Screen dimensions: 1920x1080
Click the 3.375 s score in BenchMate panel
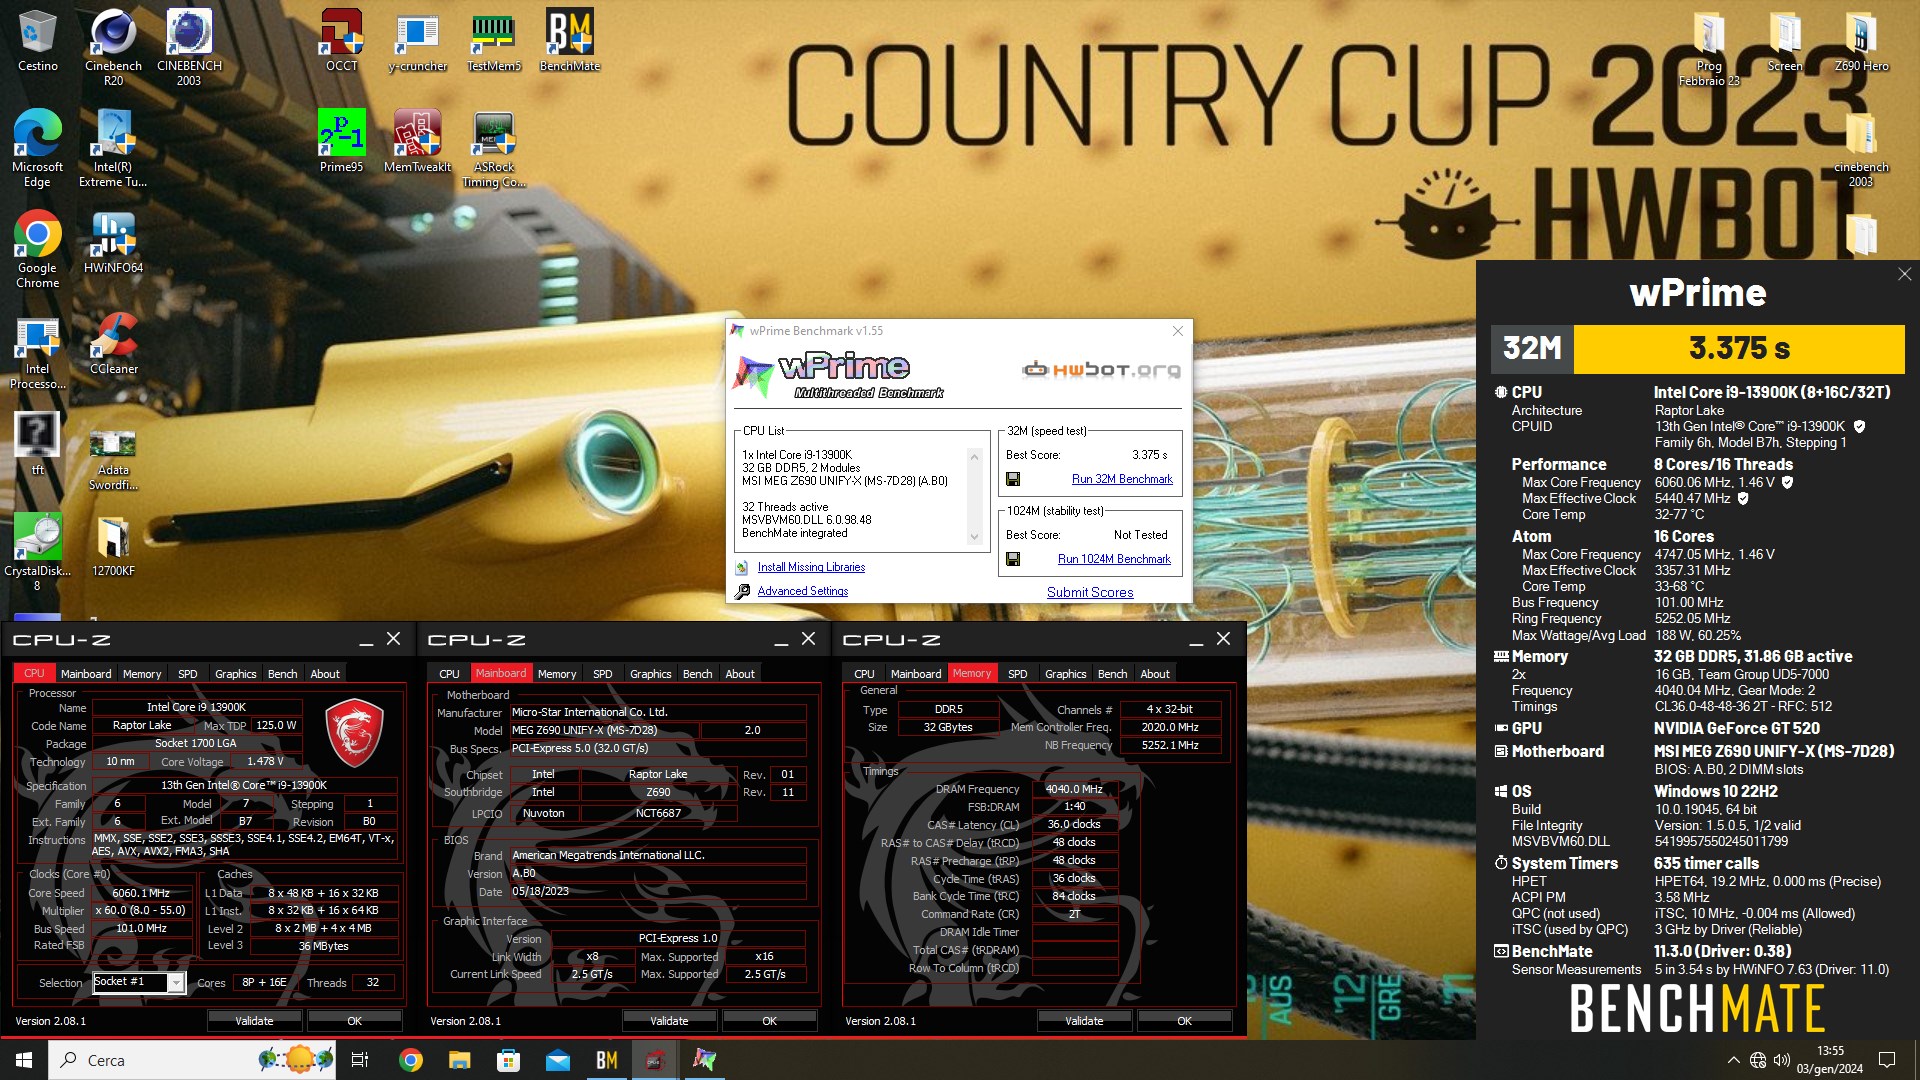pos(1739,348)
